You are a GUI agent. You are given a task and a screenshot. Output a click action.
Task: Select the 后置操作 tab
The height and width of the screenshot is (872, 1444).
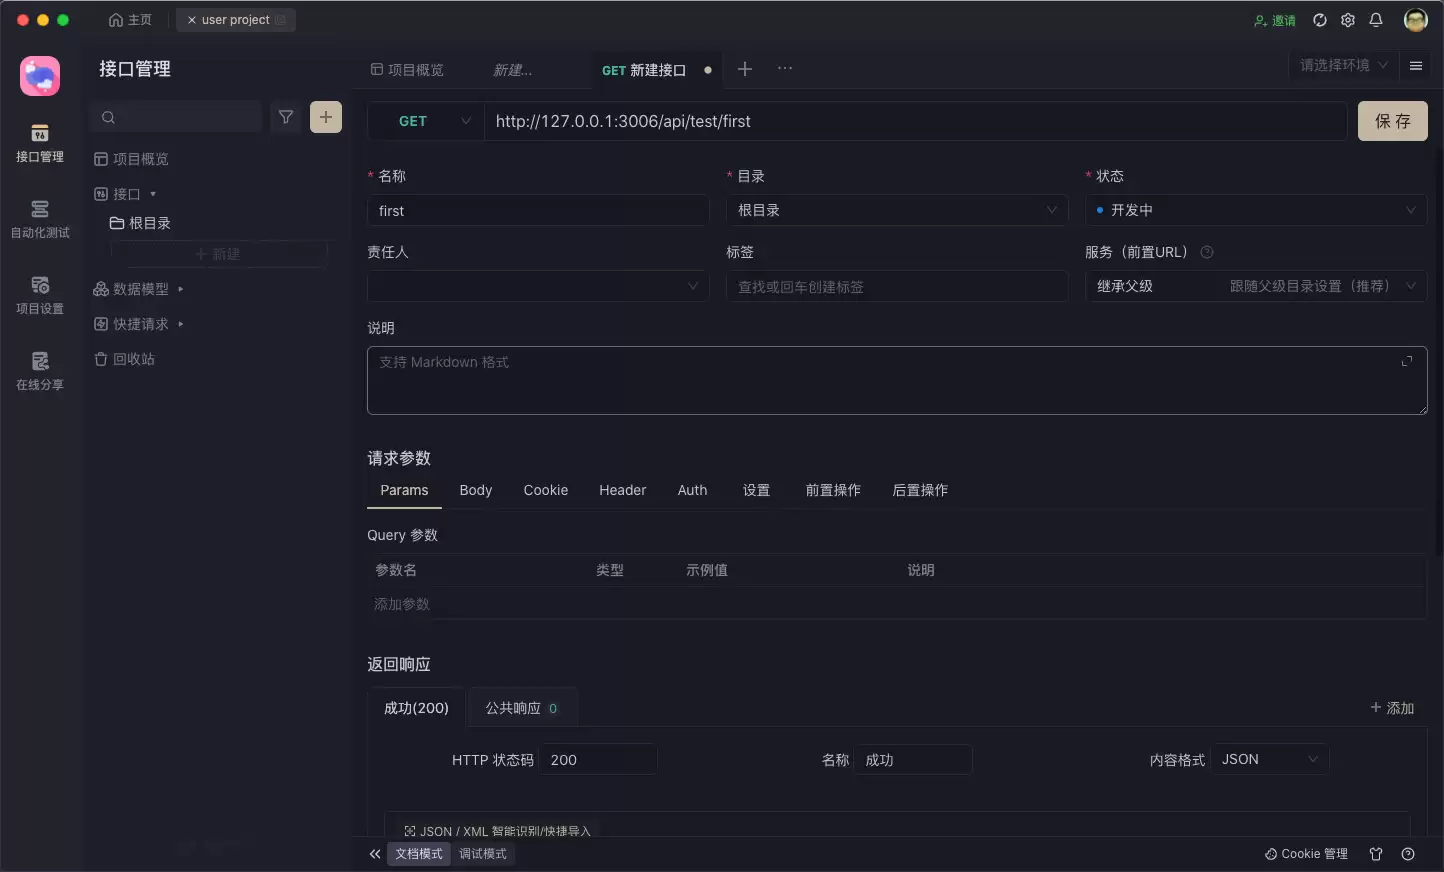pos(920,490)
